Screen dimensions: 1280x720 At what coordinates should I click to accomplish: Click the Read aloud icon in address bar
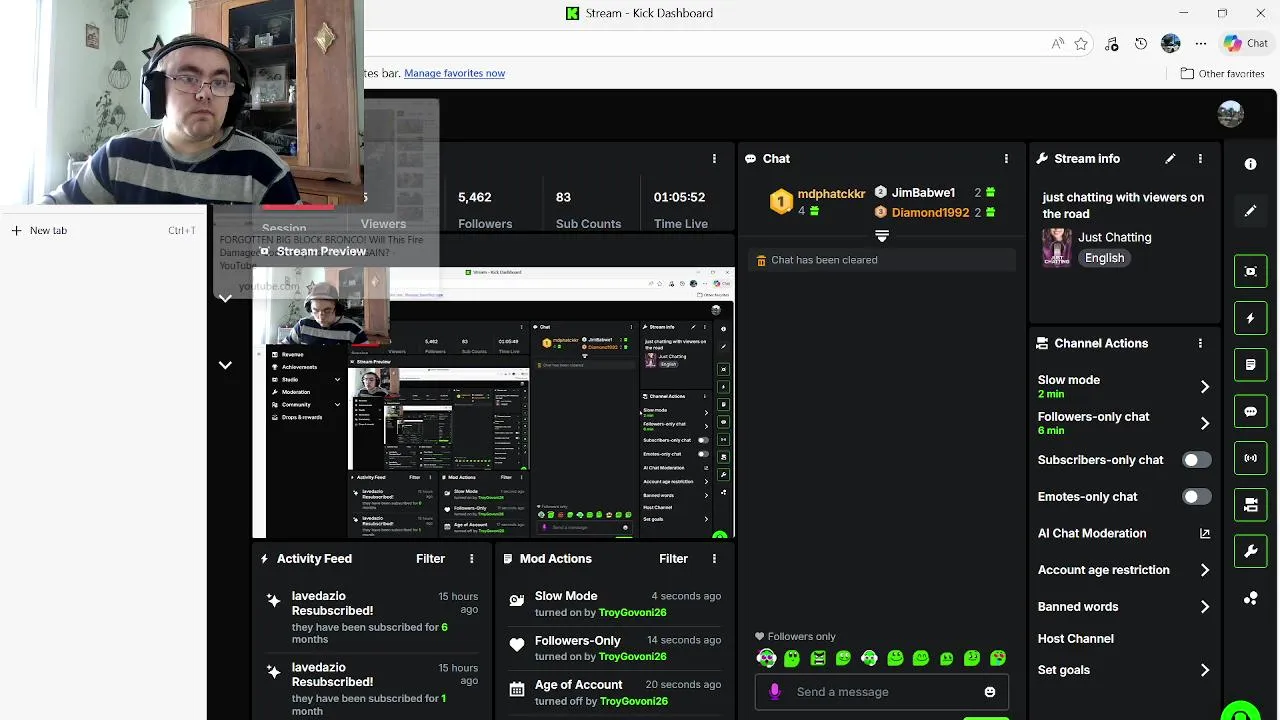click(1057, 44)
